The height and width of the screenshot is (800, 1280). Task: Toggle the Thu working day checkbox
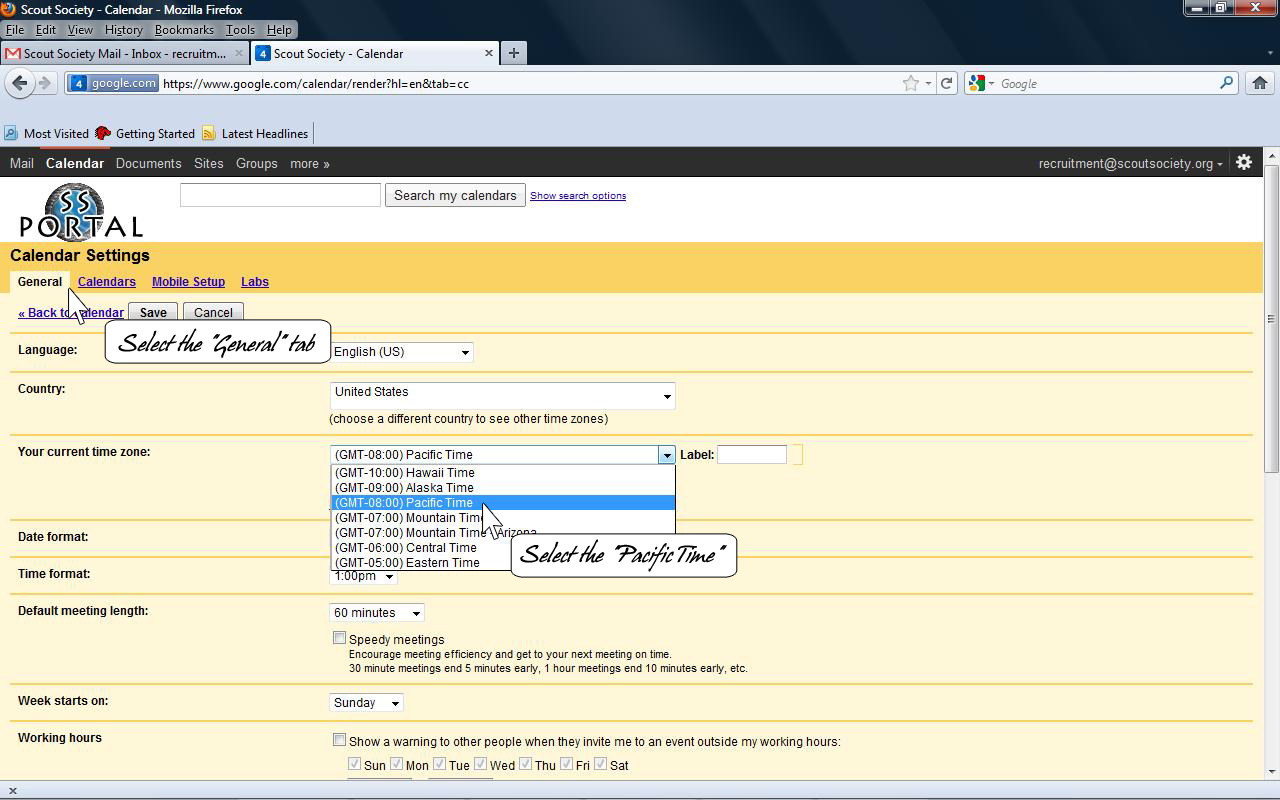[525, 764]
